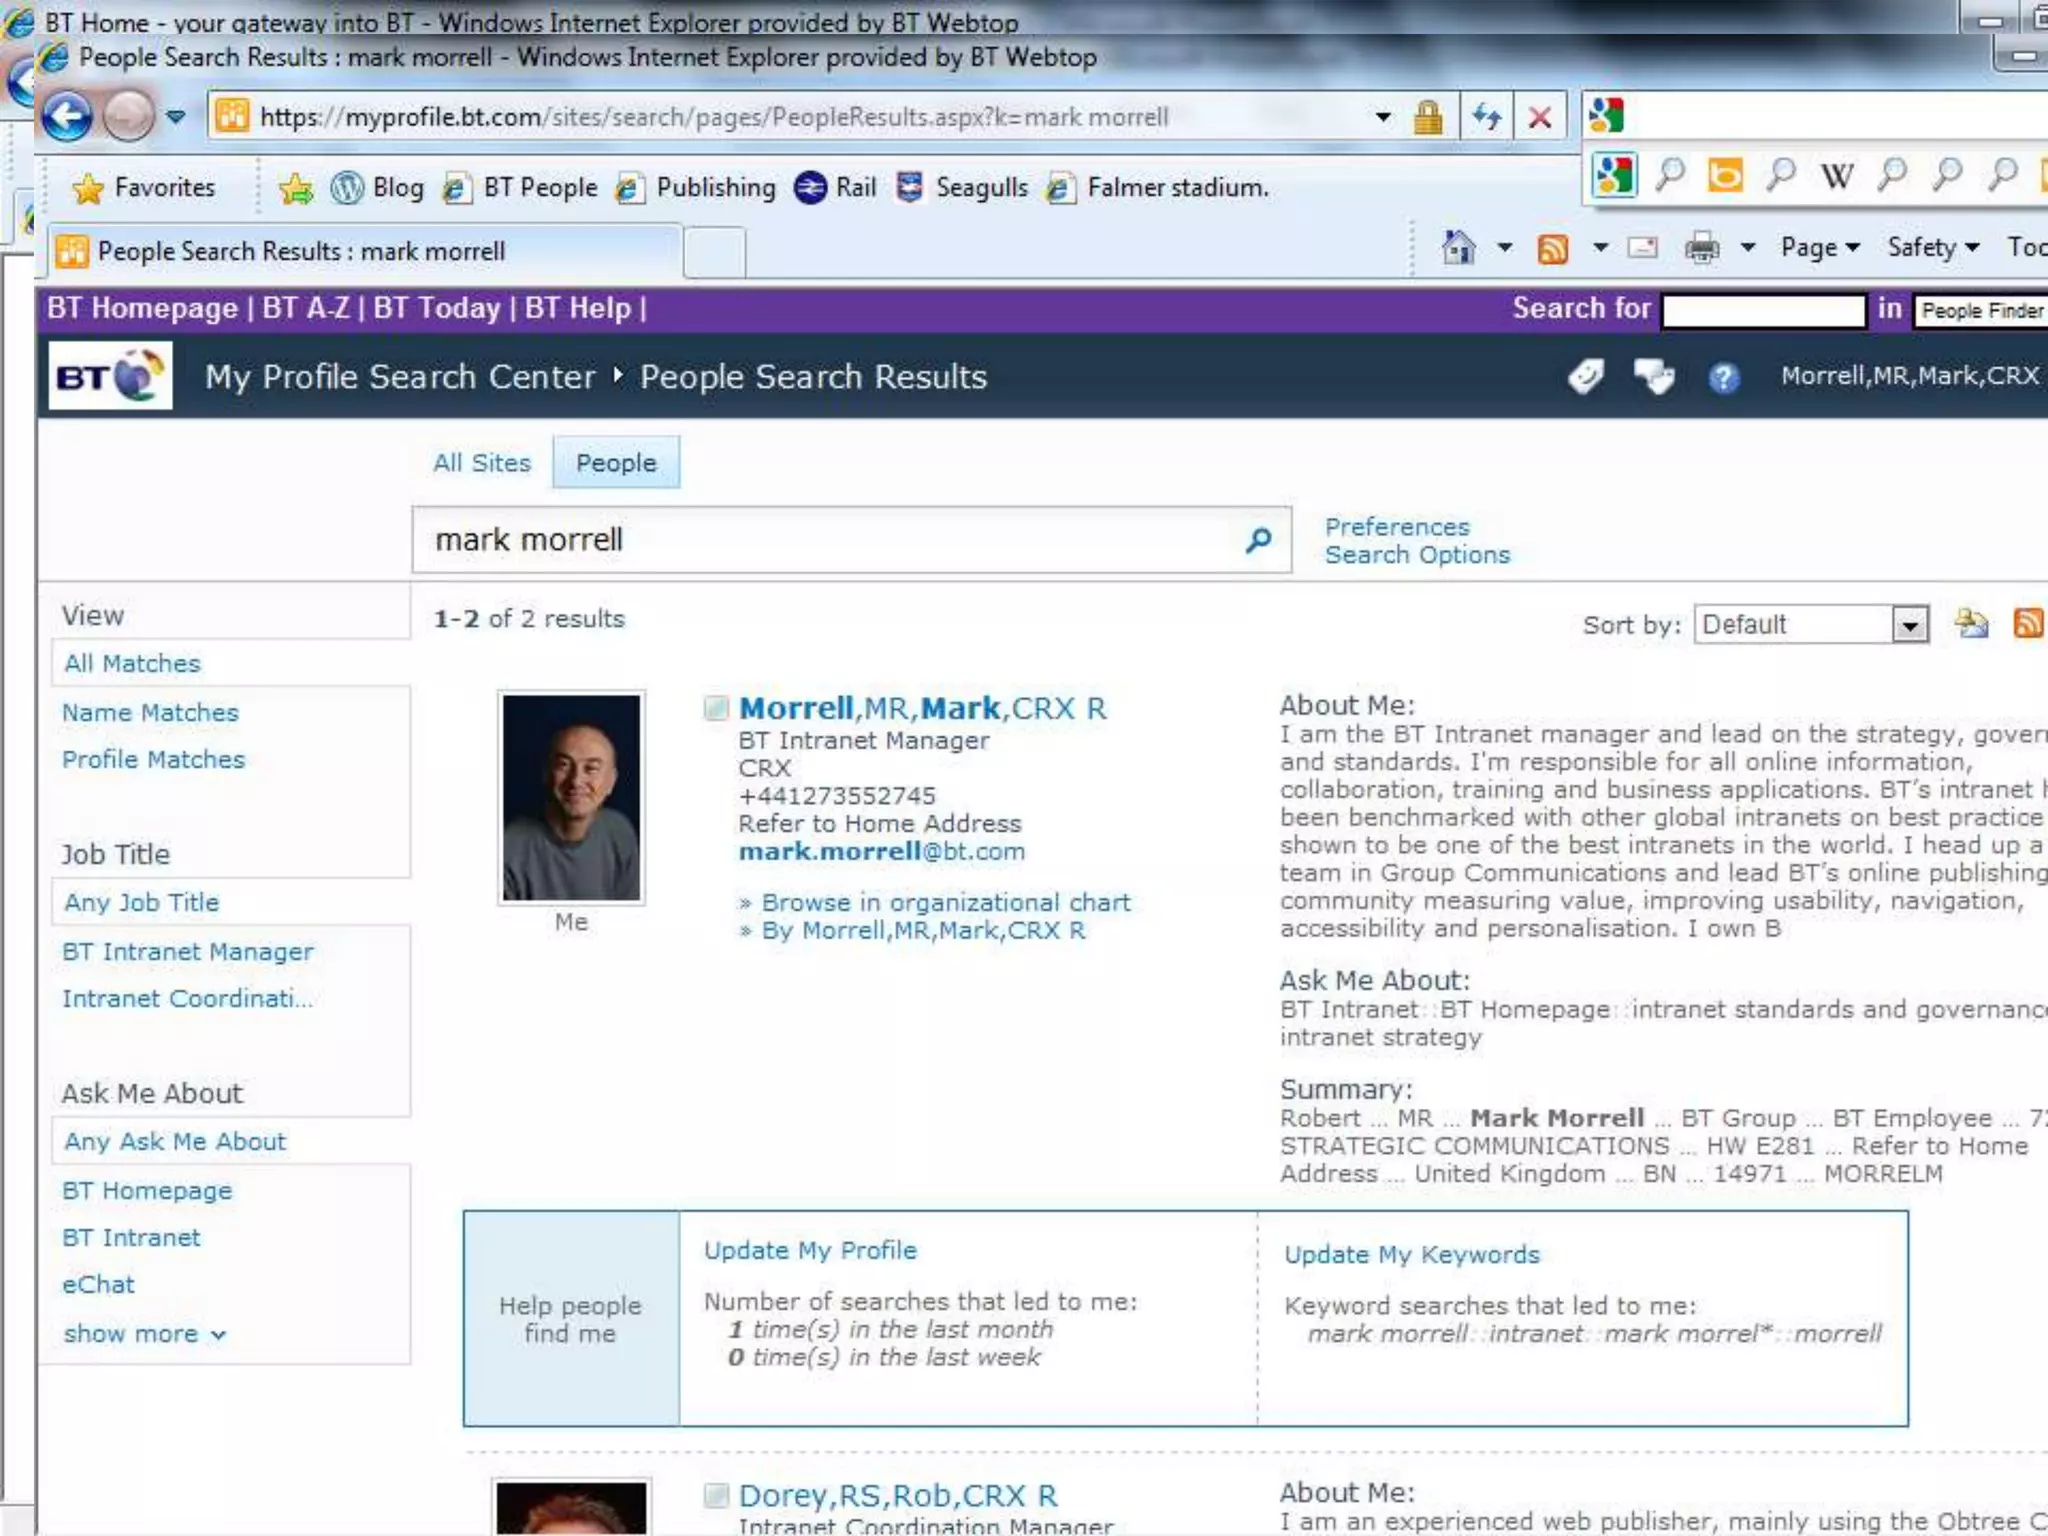The image size is (2048, 1536).
Task: Open recent pages dropdown next to Forward
Action: click(x=176, y=117)
